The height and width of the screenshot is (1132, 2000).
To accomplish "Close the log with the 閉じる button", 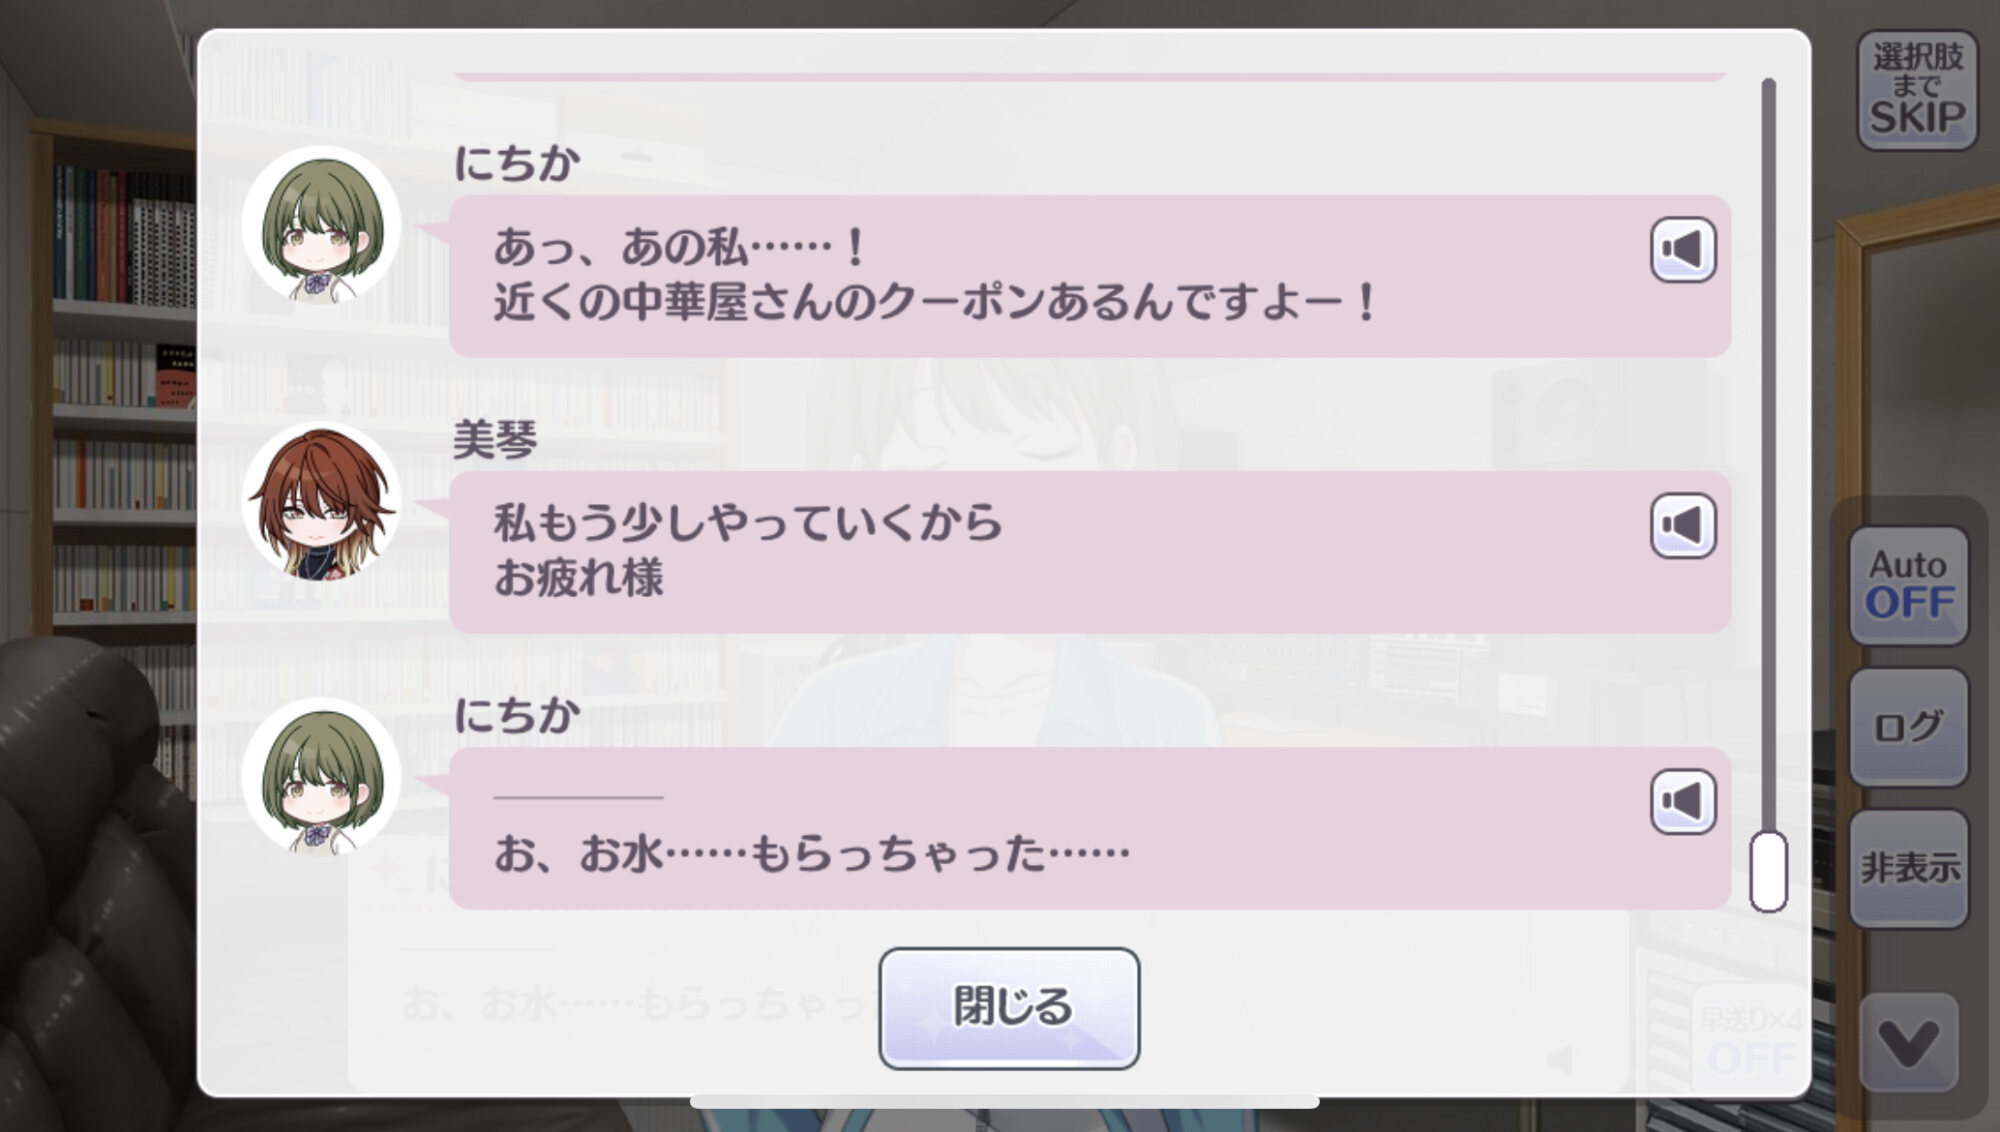I will [x=1009, y=1008].
